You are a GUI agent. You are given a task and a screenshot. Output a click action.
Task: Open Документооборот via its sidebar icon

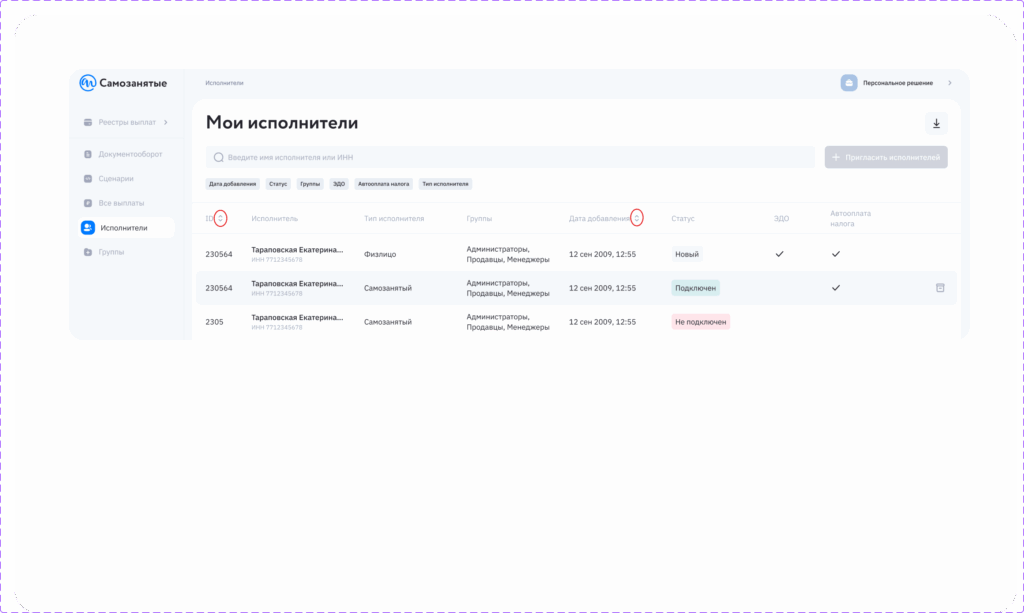(x=88, y=154)
